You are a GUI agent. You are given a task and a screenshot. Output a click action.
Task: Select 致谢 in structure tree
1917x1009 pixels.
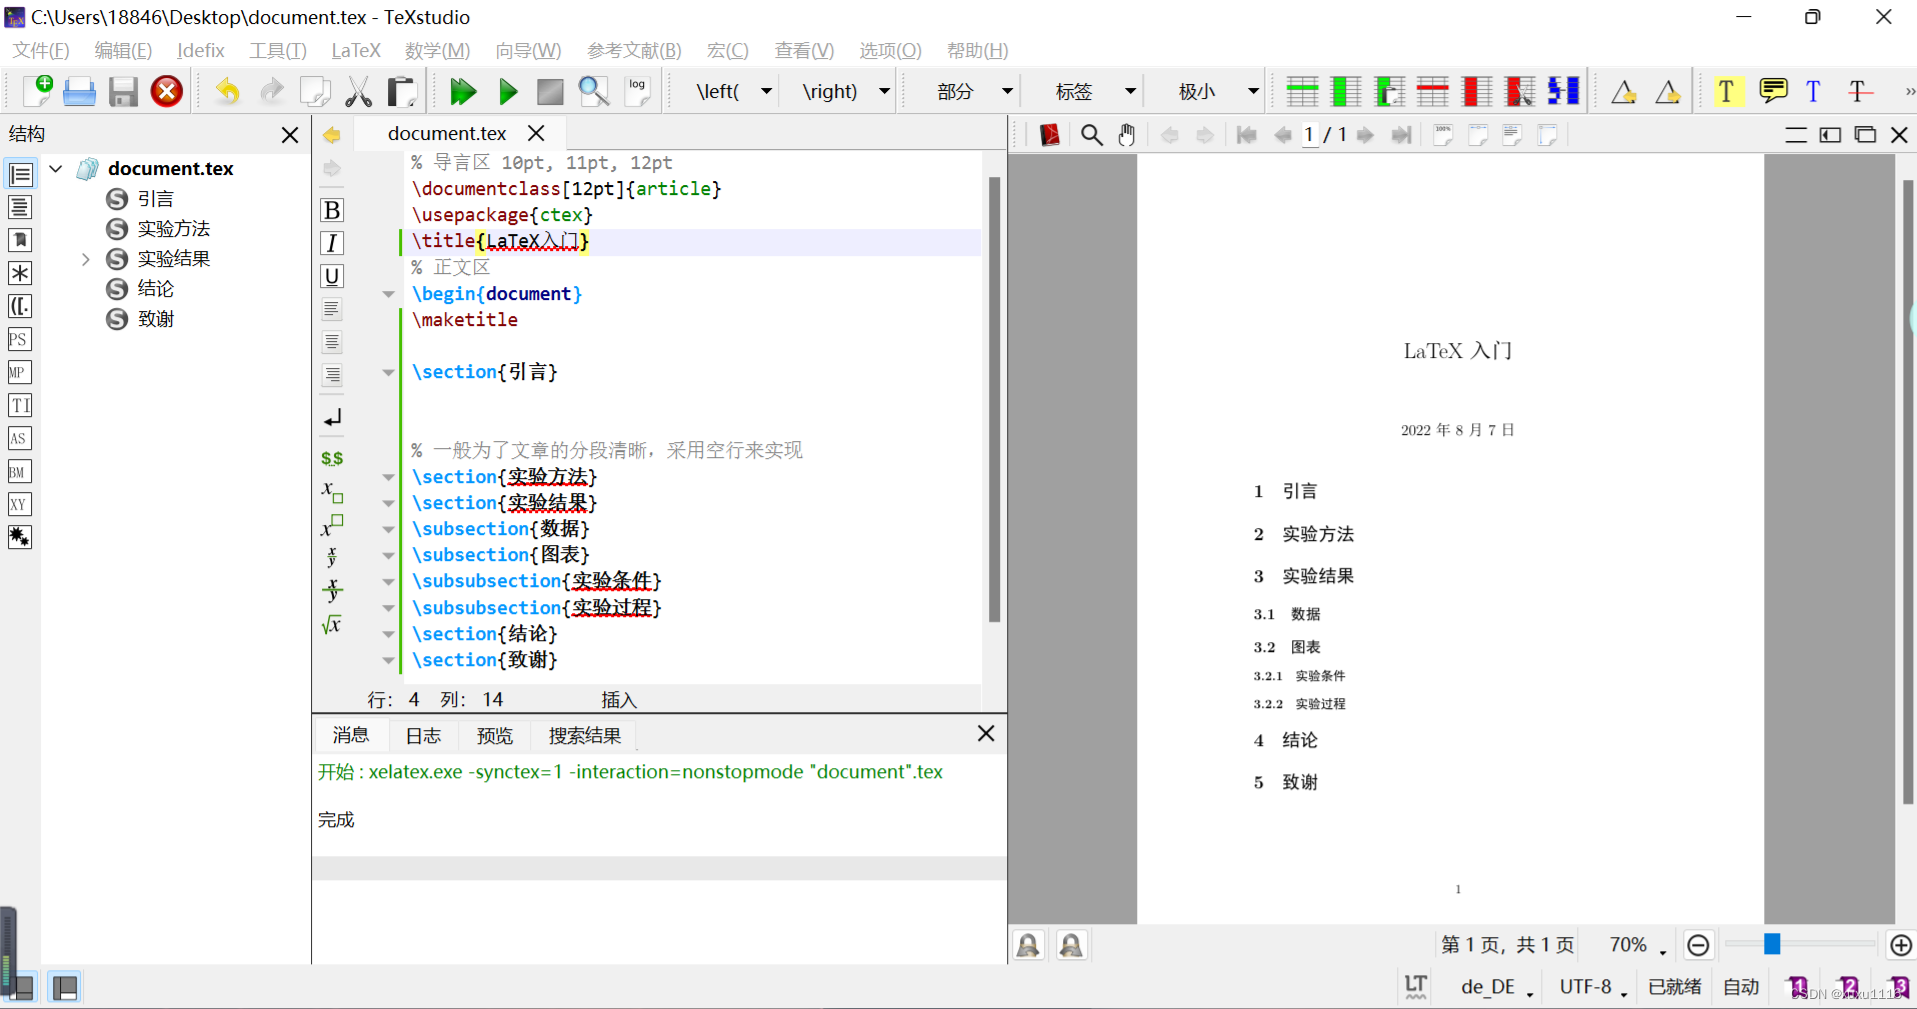coord(156,319)
